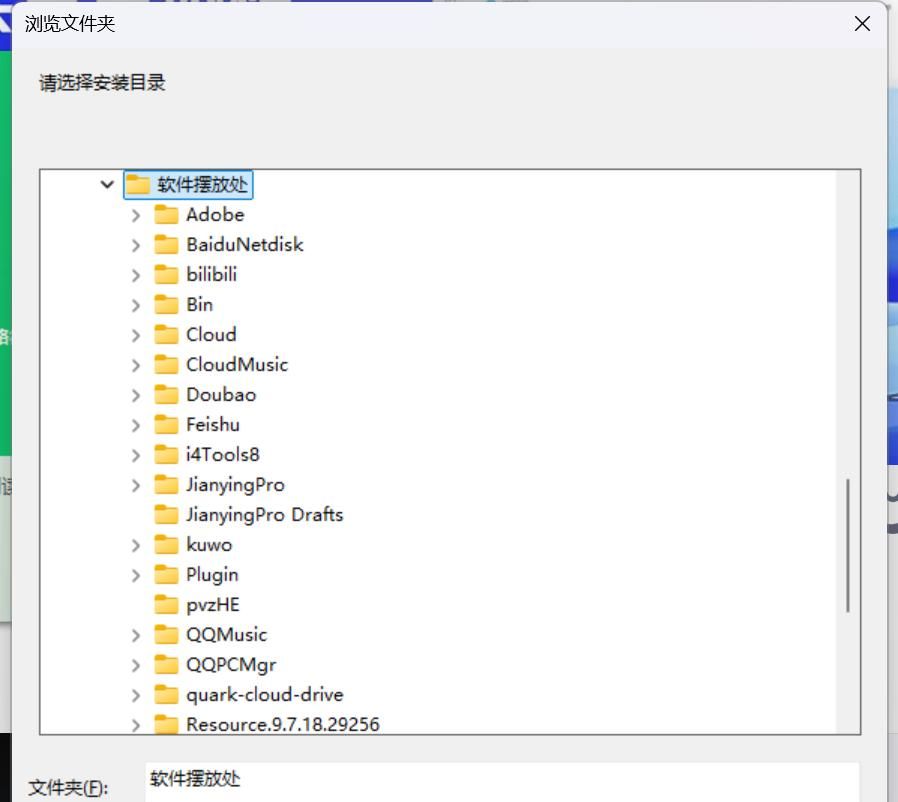
Task: Expand the JianyingPro folder
Action: coord(136,485)
